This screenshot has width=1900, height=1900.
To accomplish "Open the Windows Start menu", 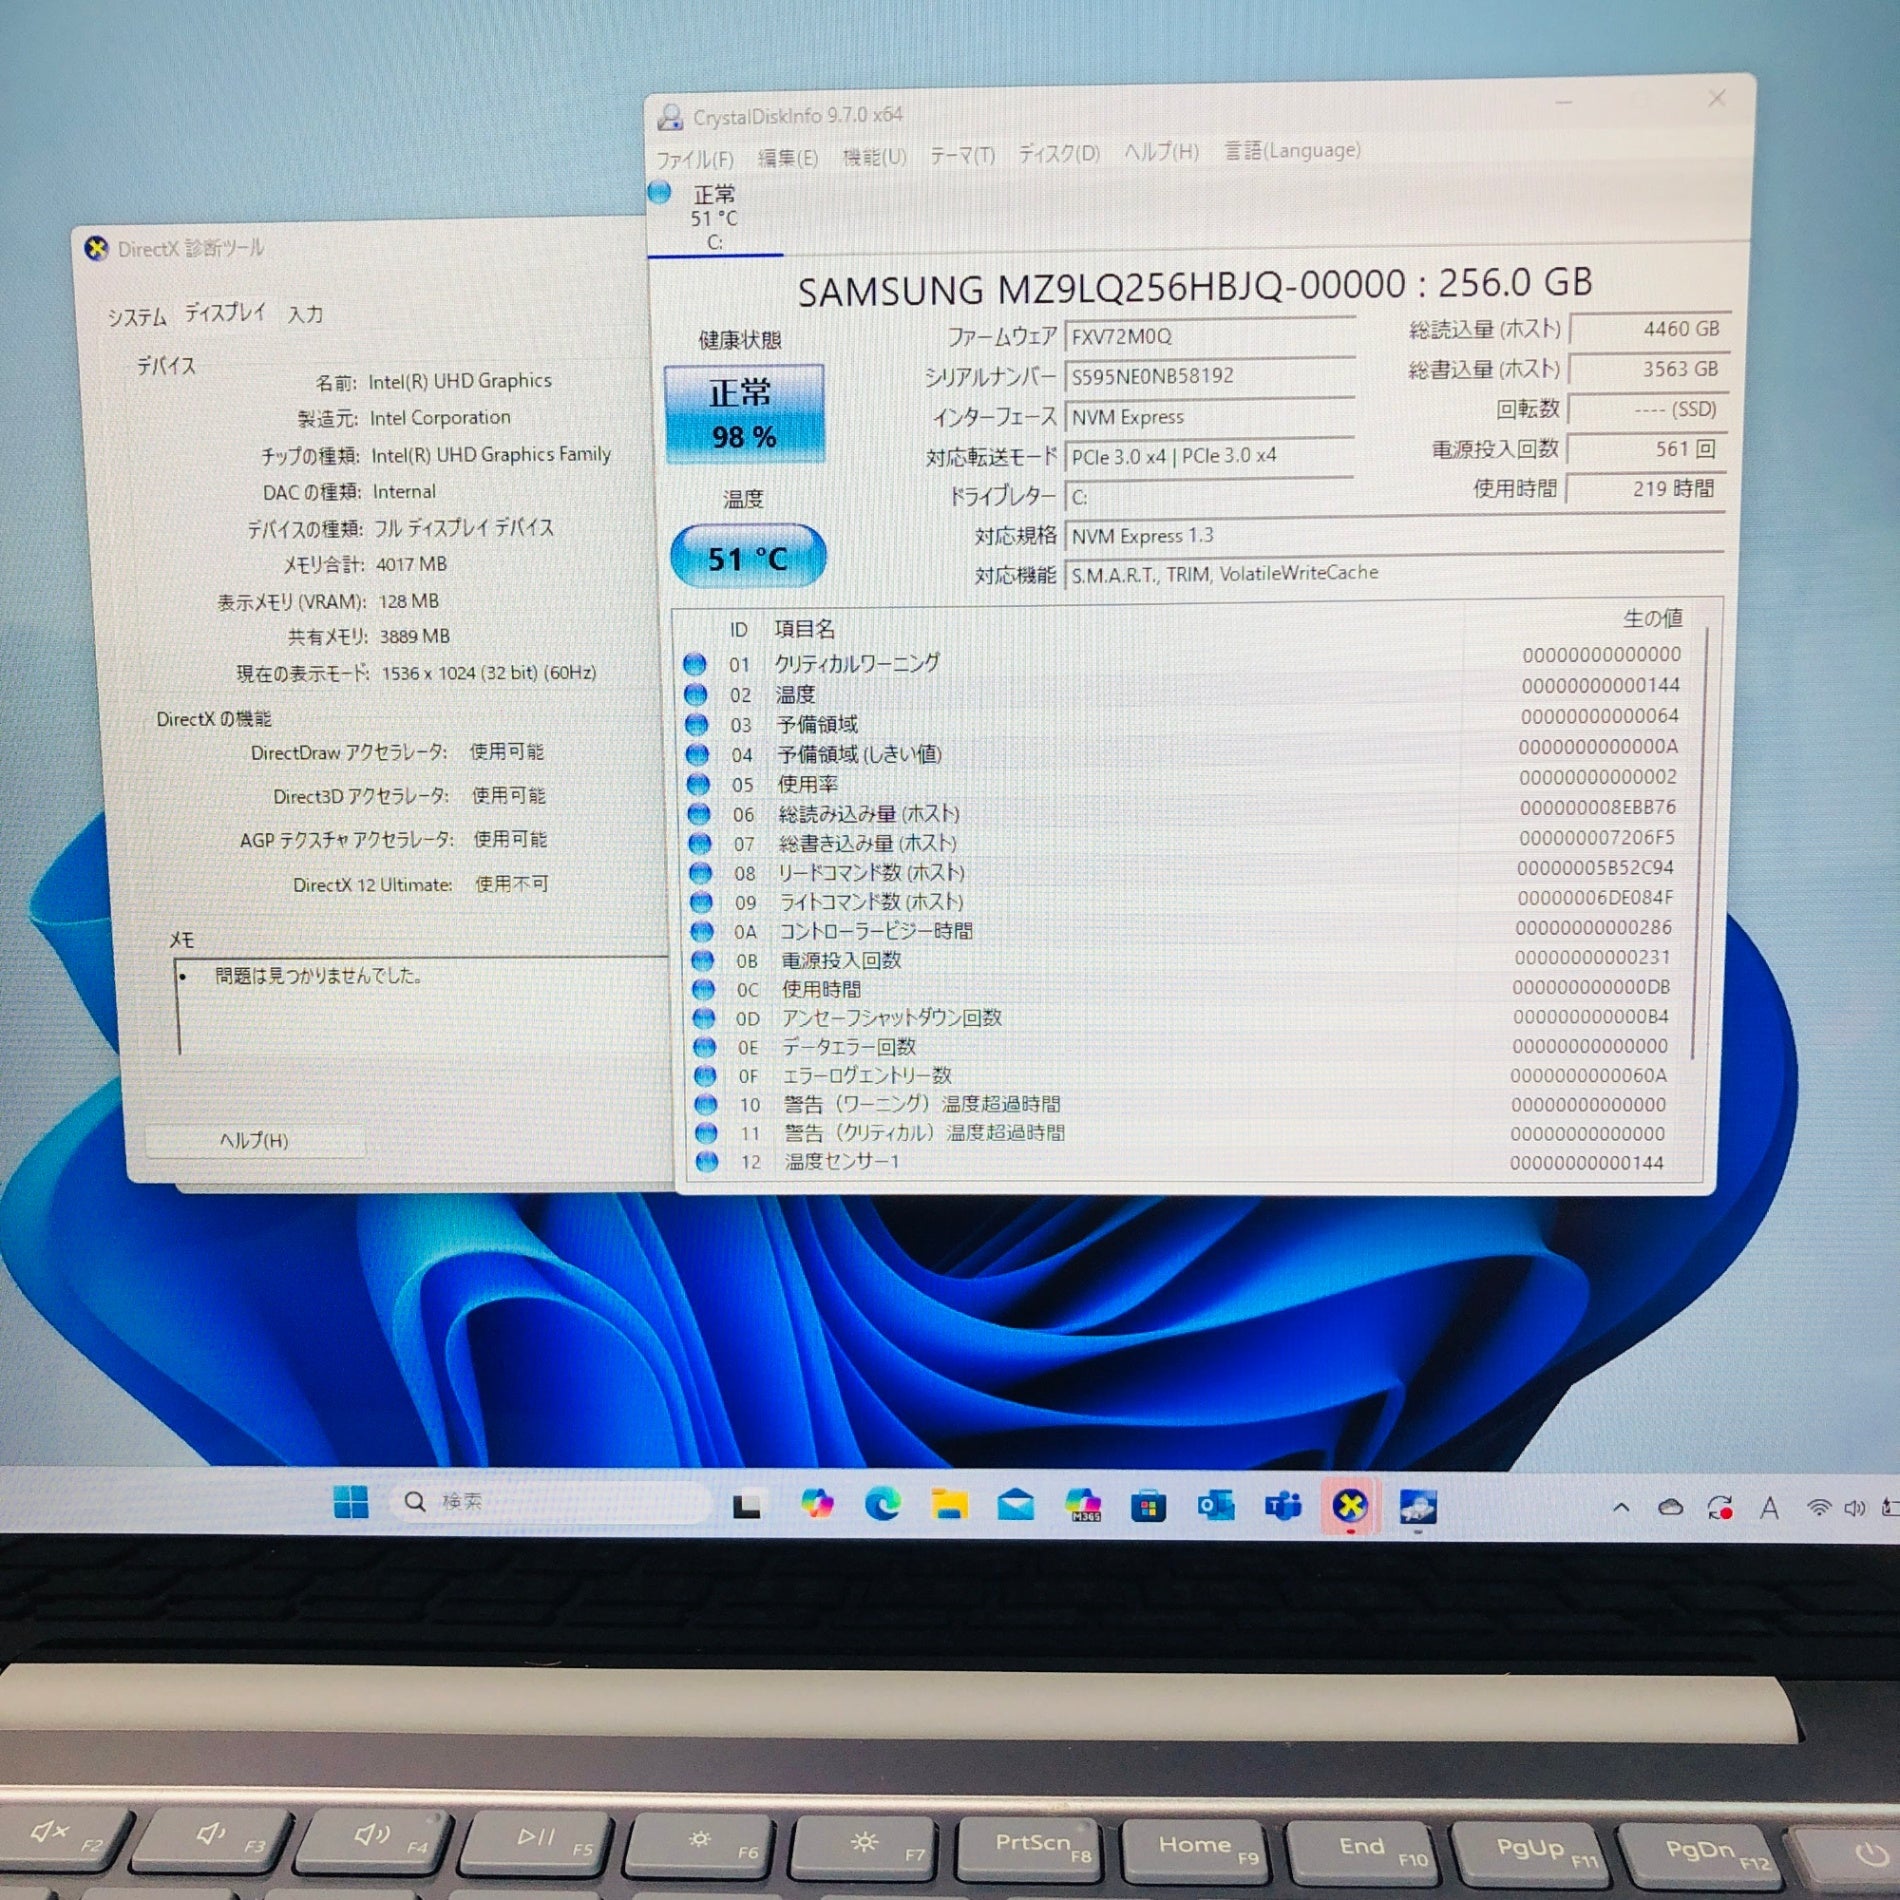I will [x=350, y=1502].
